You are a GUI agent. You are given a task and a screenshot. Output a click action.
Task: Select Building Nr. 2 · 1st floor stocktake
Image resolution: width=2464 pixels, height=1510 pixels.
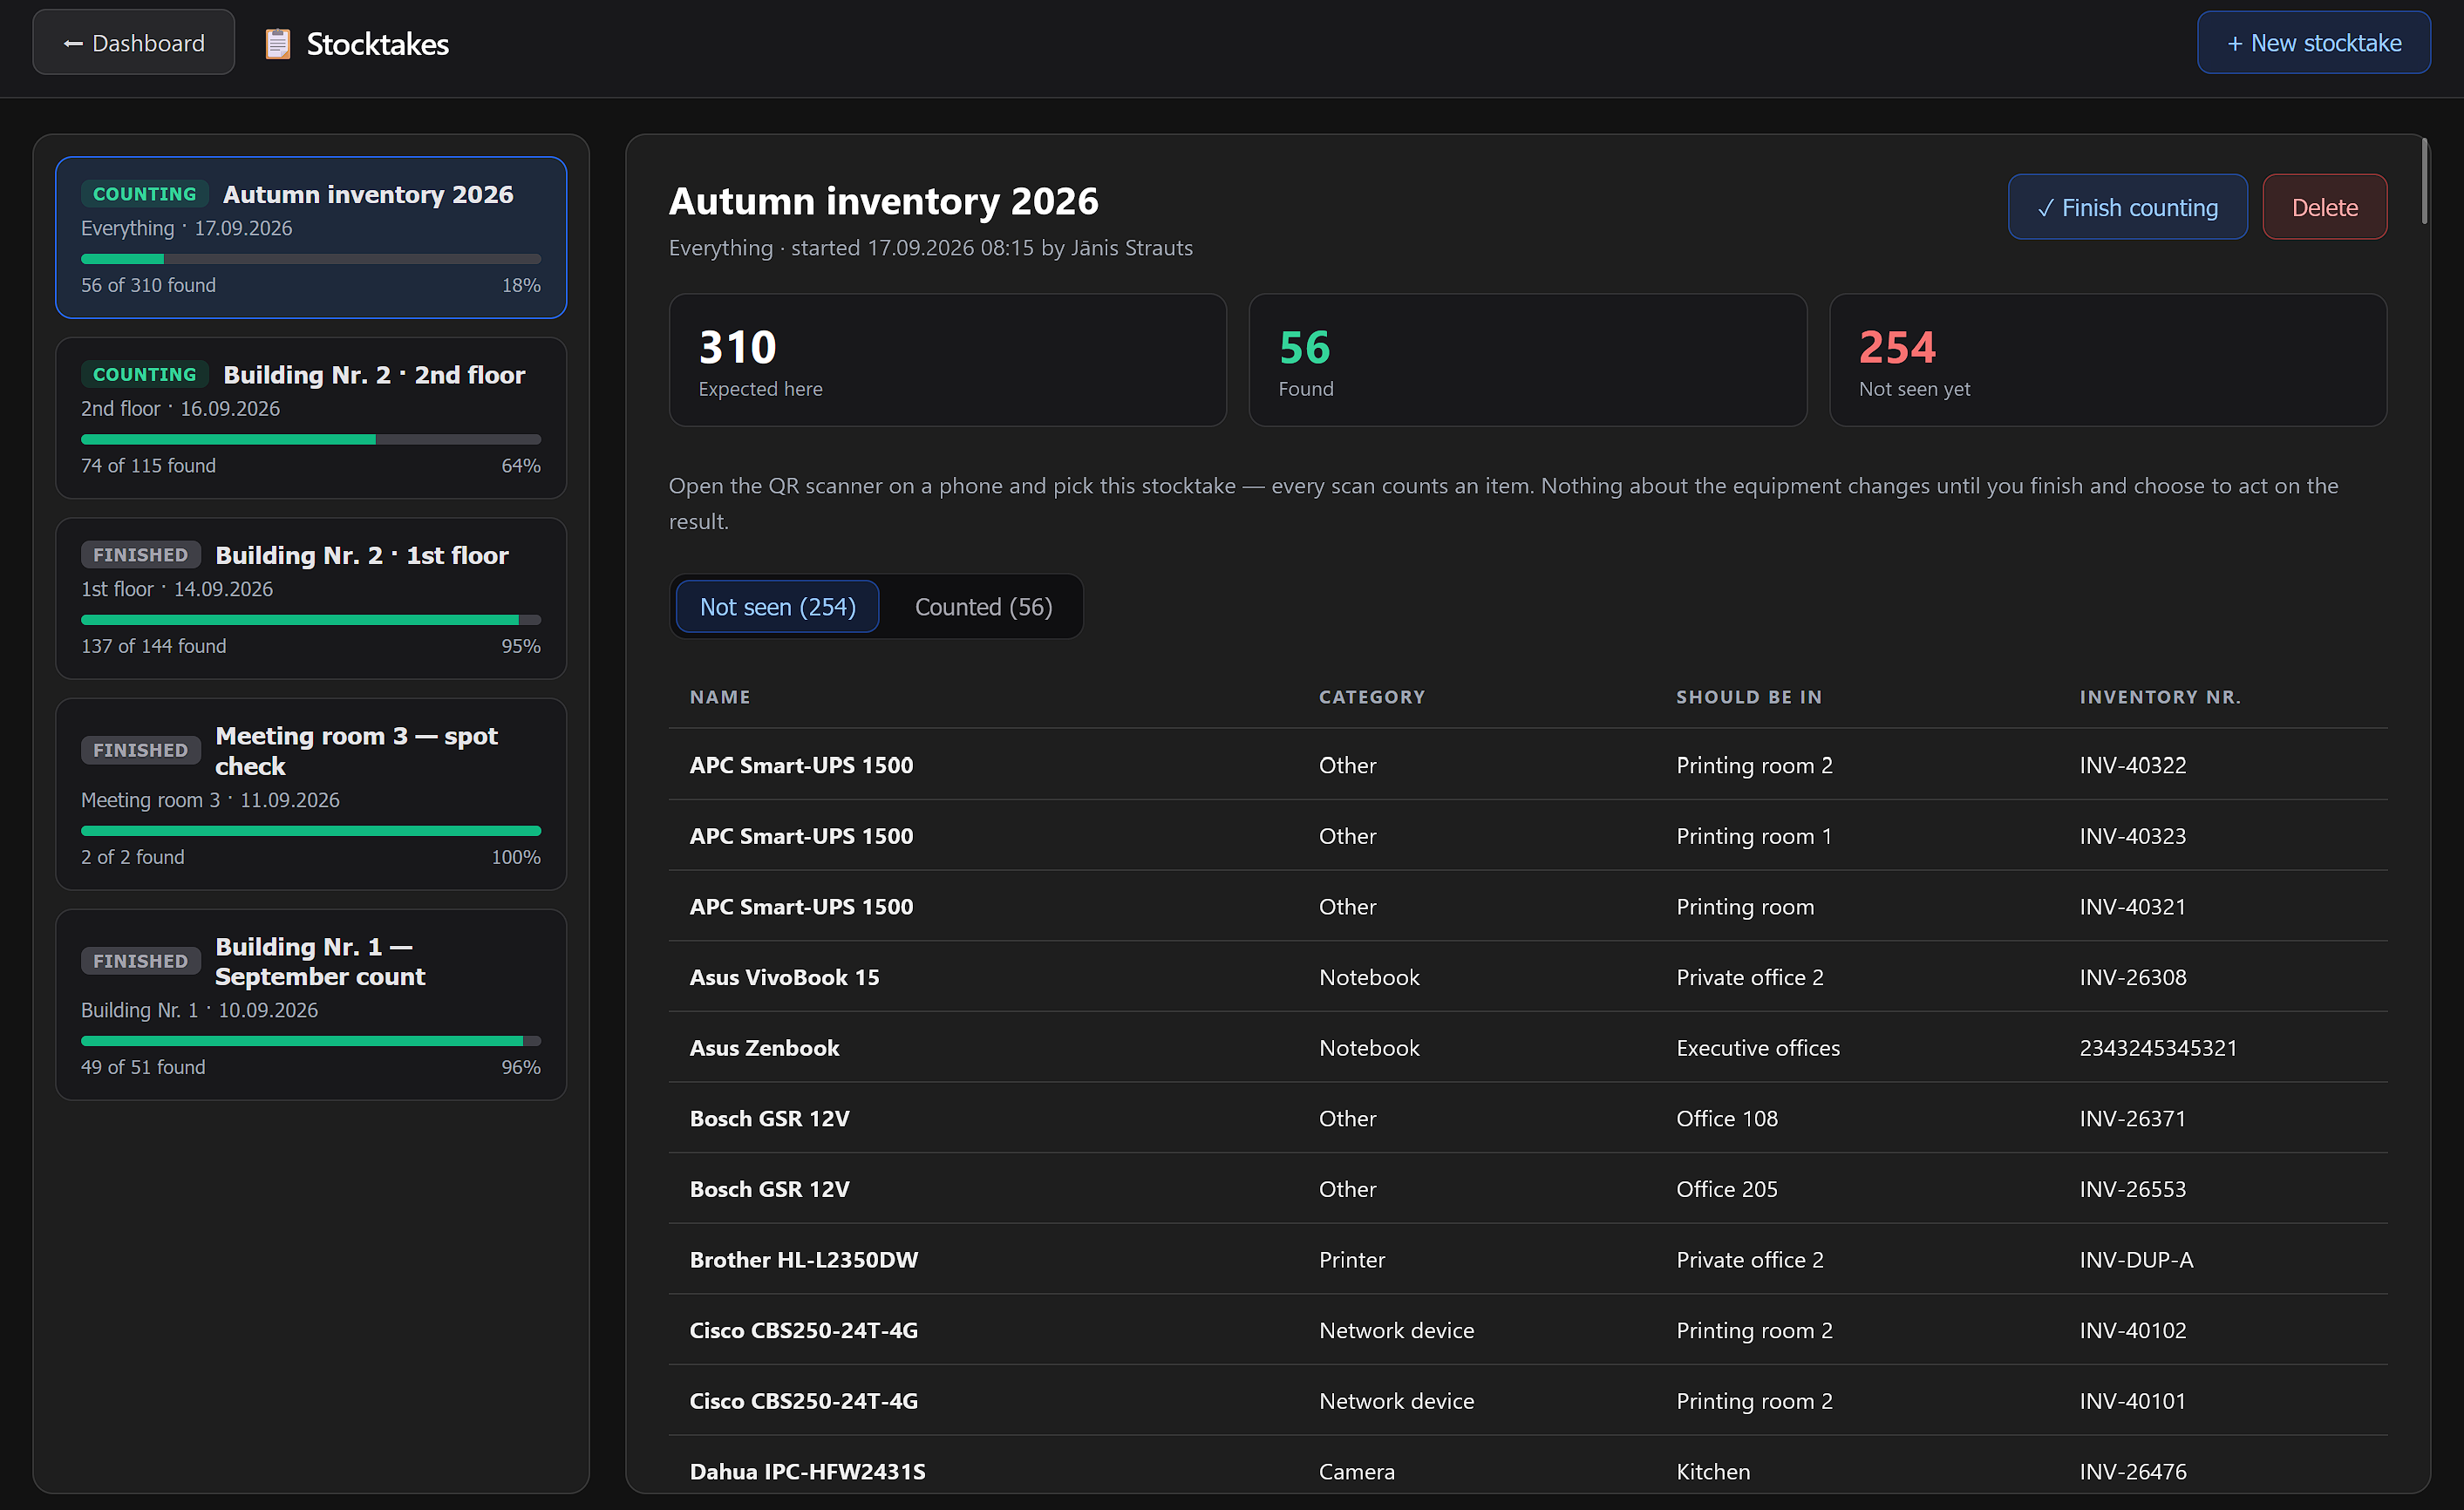click(311, 598)
